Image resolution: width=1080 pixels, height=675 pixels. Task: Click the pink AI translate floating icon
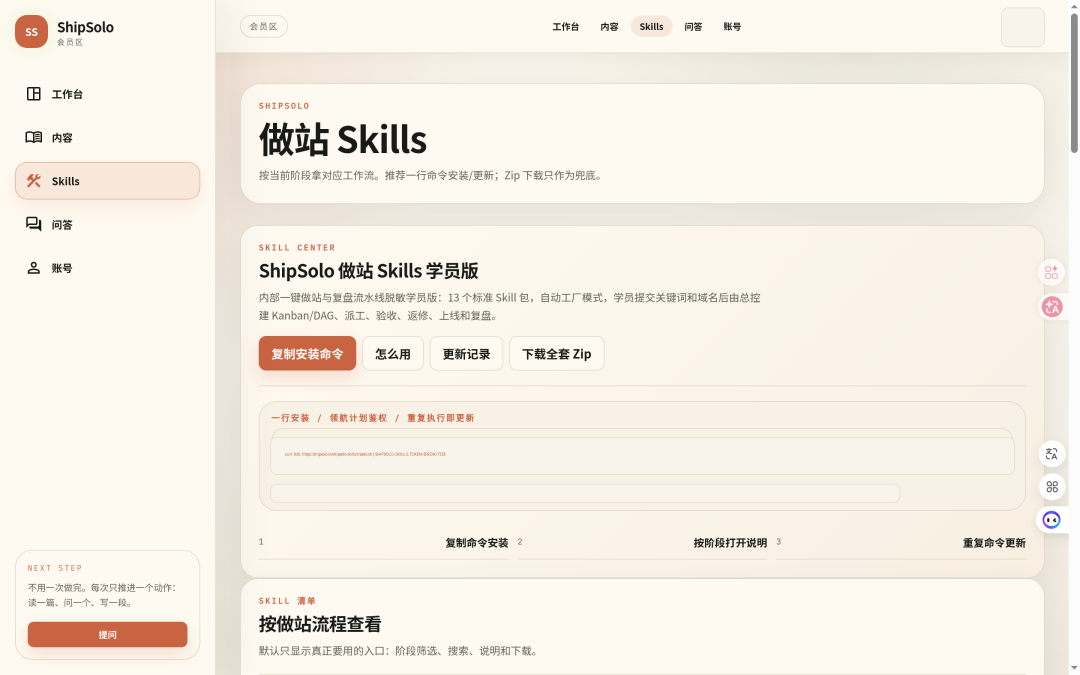pyautogui.click(x=1051, y=307)
